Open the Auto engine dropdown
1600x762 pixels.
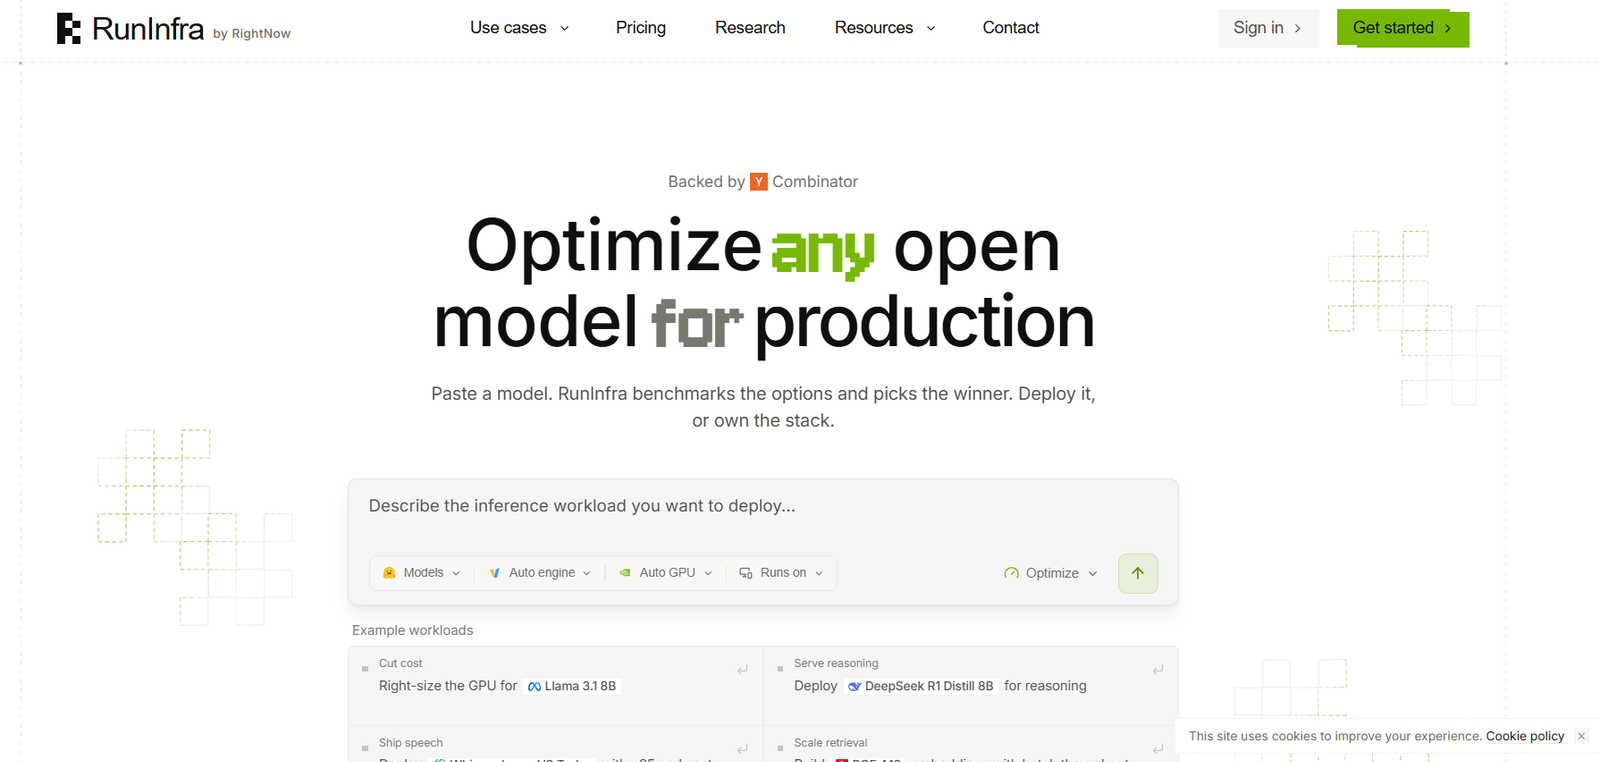click(x=540, y=573)
